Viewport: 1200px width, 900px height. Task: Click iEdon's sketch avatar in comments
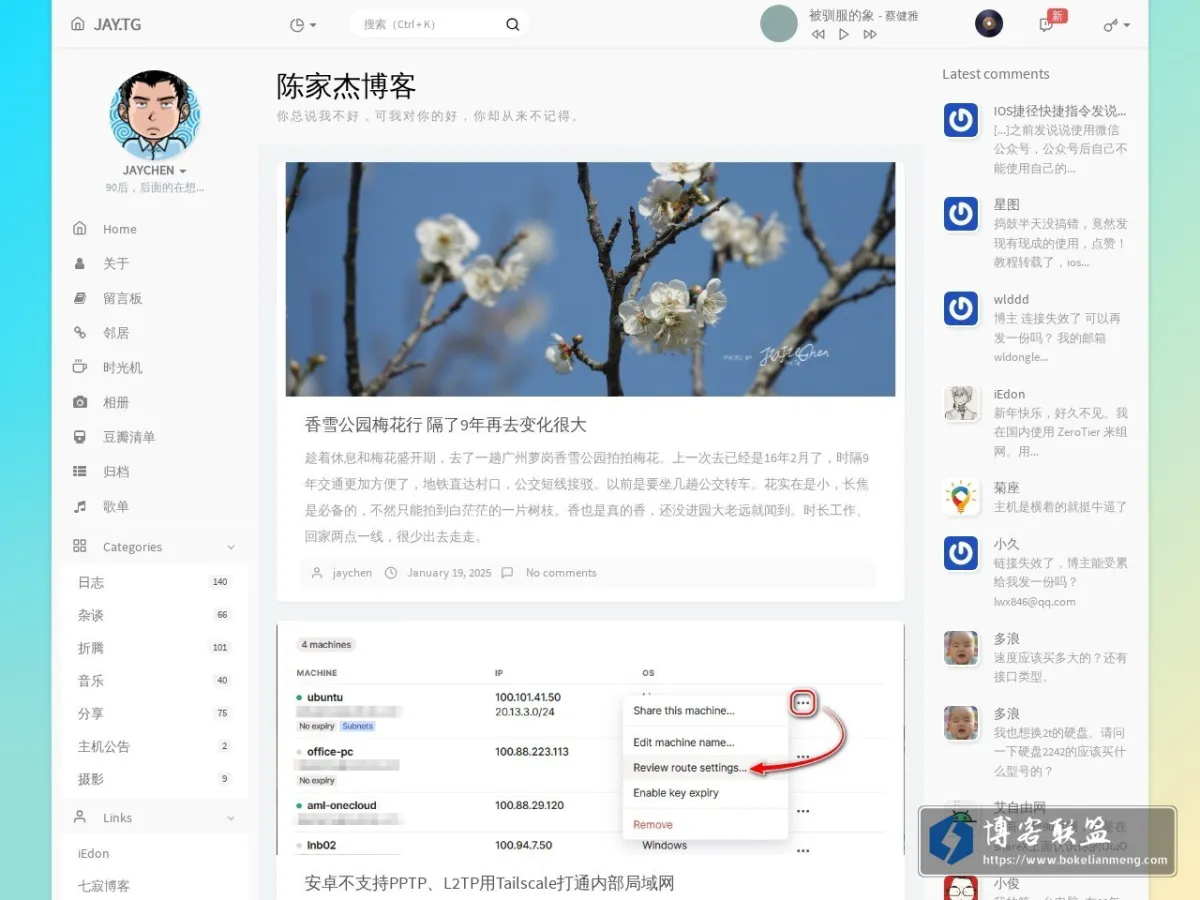pyautogui.click(x=961, y=404)
